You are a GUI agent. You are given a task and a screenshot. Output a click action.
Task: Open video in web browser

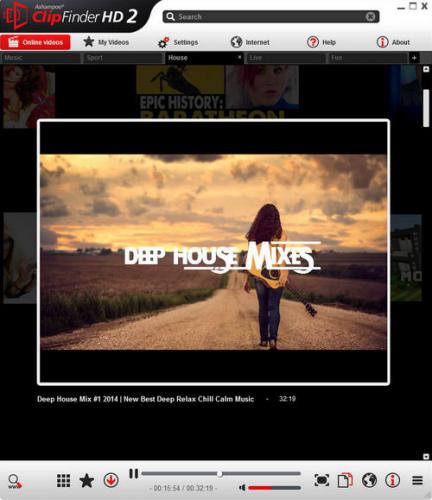(x=369, y=480)
